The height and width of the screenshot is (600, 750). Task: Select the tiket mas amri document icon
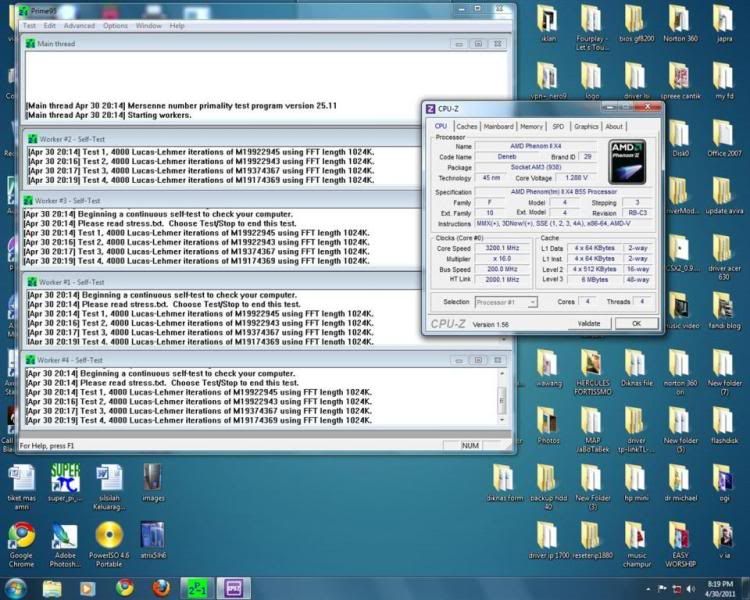pyautogui.click(x=22, y=487)
